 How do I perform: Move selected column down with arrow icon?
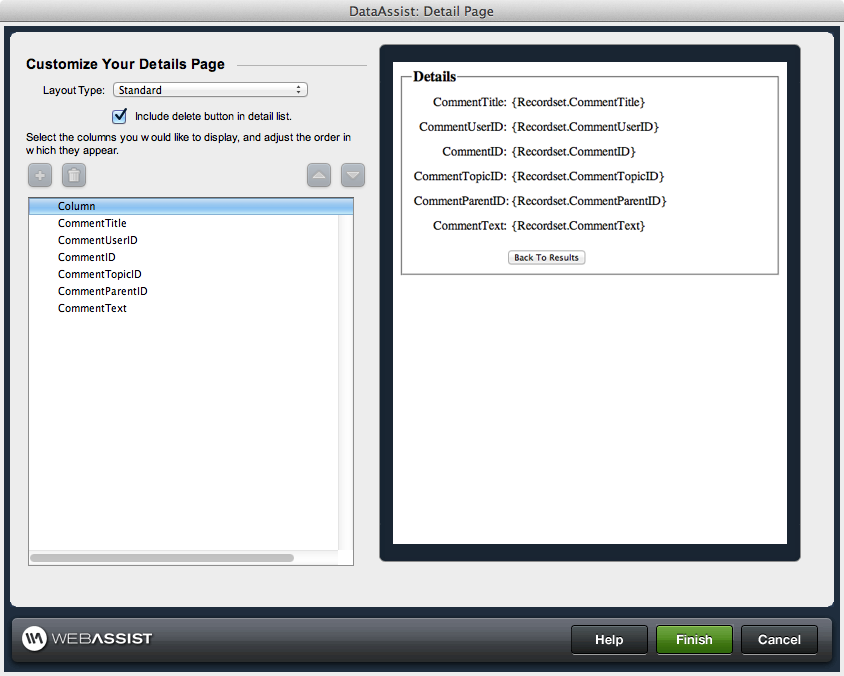pyautogui.click(x=352, y=175)
